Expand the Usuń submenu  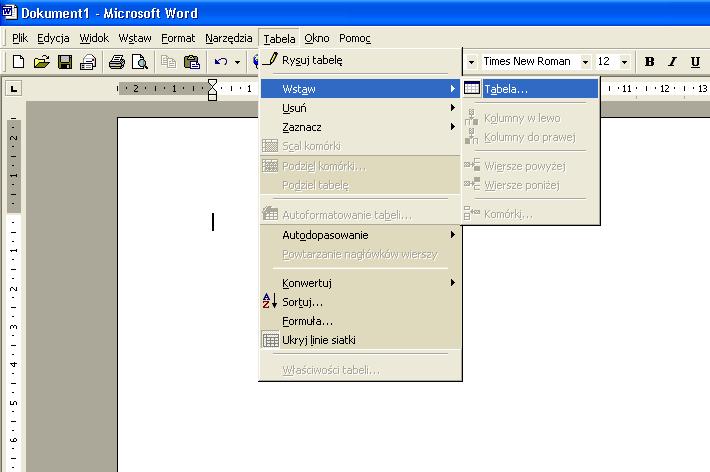pos(360,108)
